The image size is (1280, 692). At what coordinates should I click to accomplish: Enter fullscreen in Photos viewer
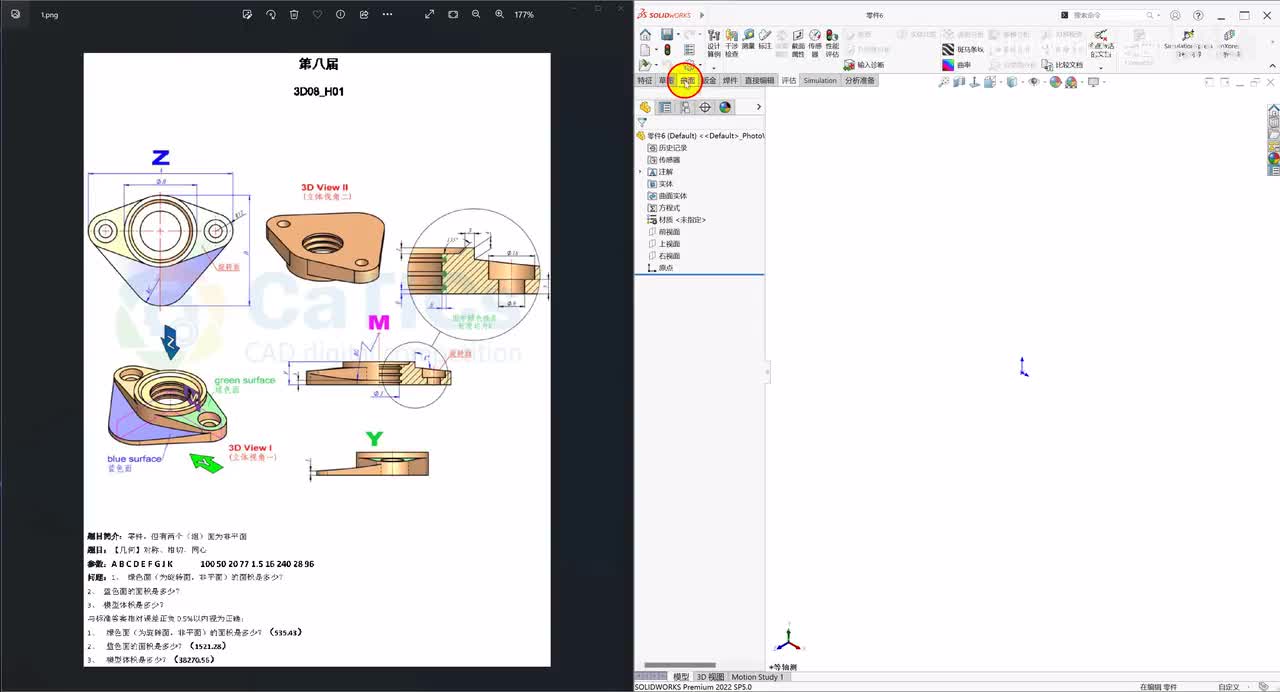430,14
